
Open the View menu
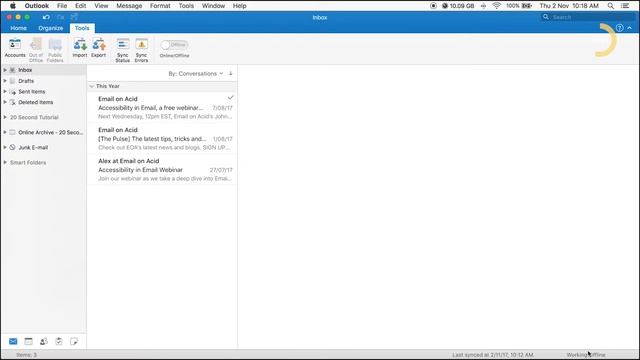pos(101,6)
